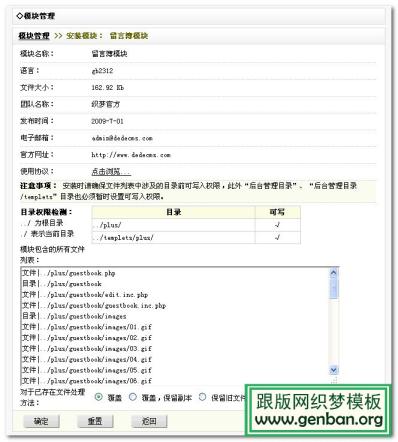Click the release date 2009-7-01
Viewport: 398px width, 442px height.
107,121
